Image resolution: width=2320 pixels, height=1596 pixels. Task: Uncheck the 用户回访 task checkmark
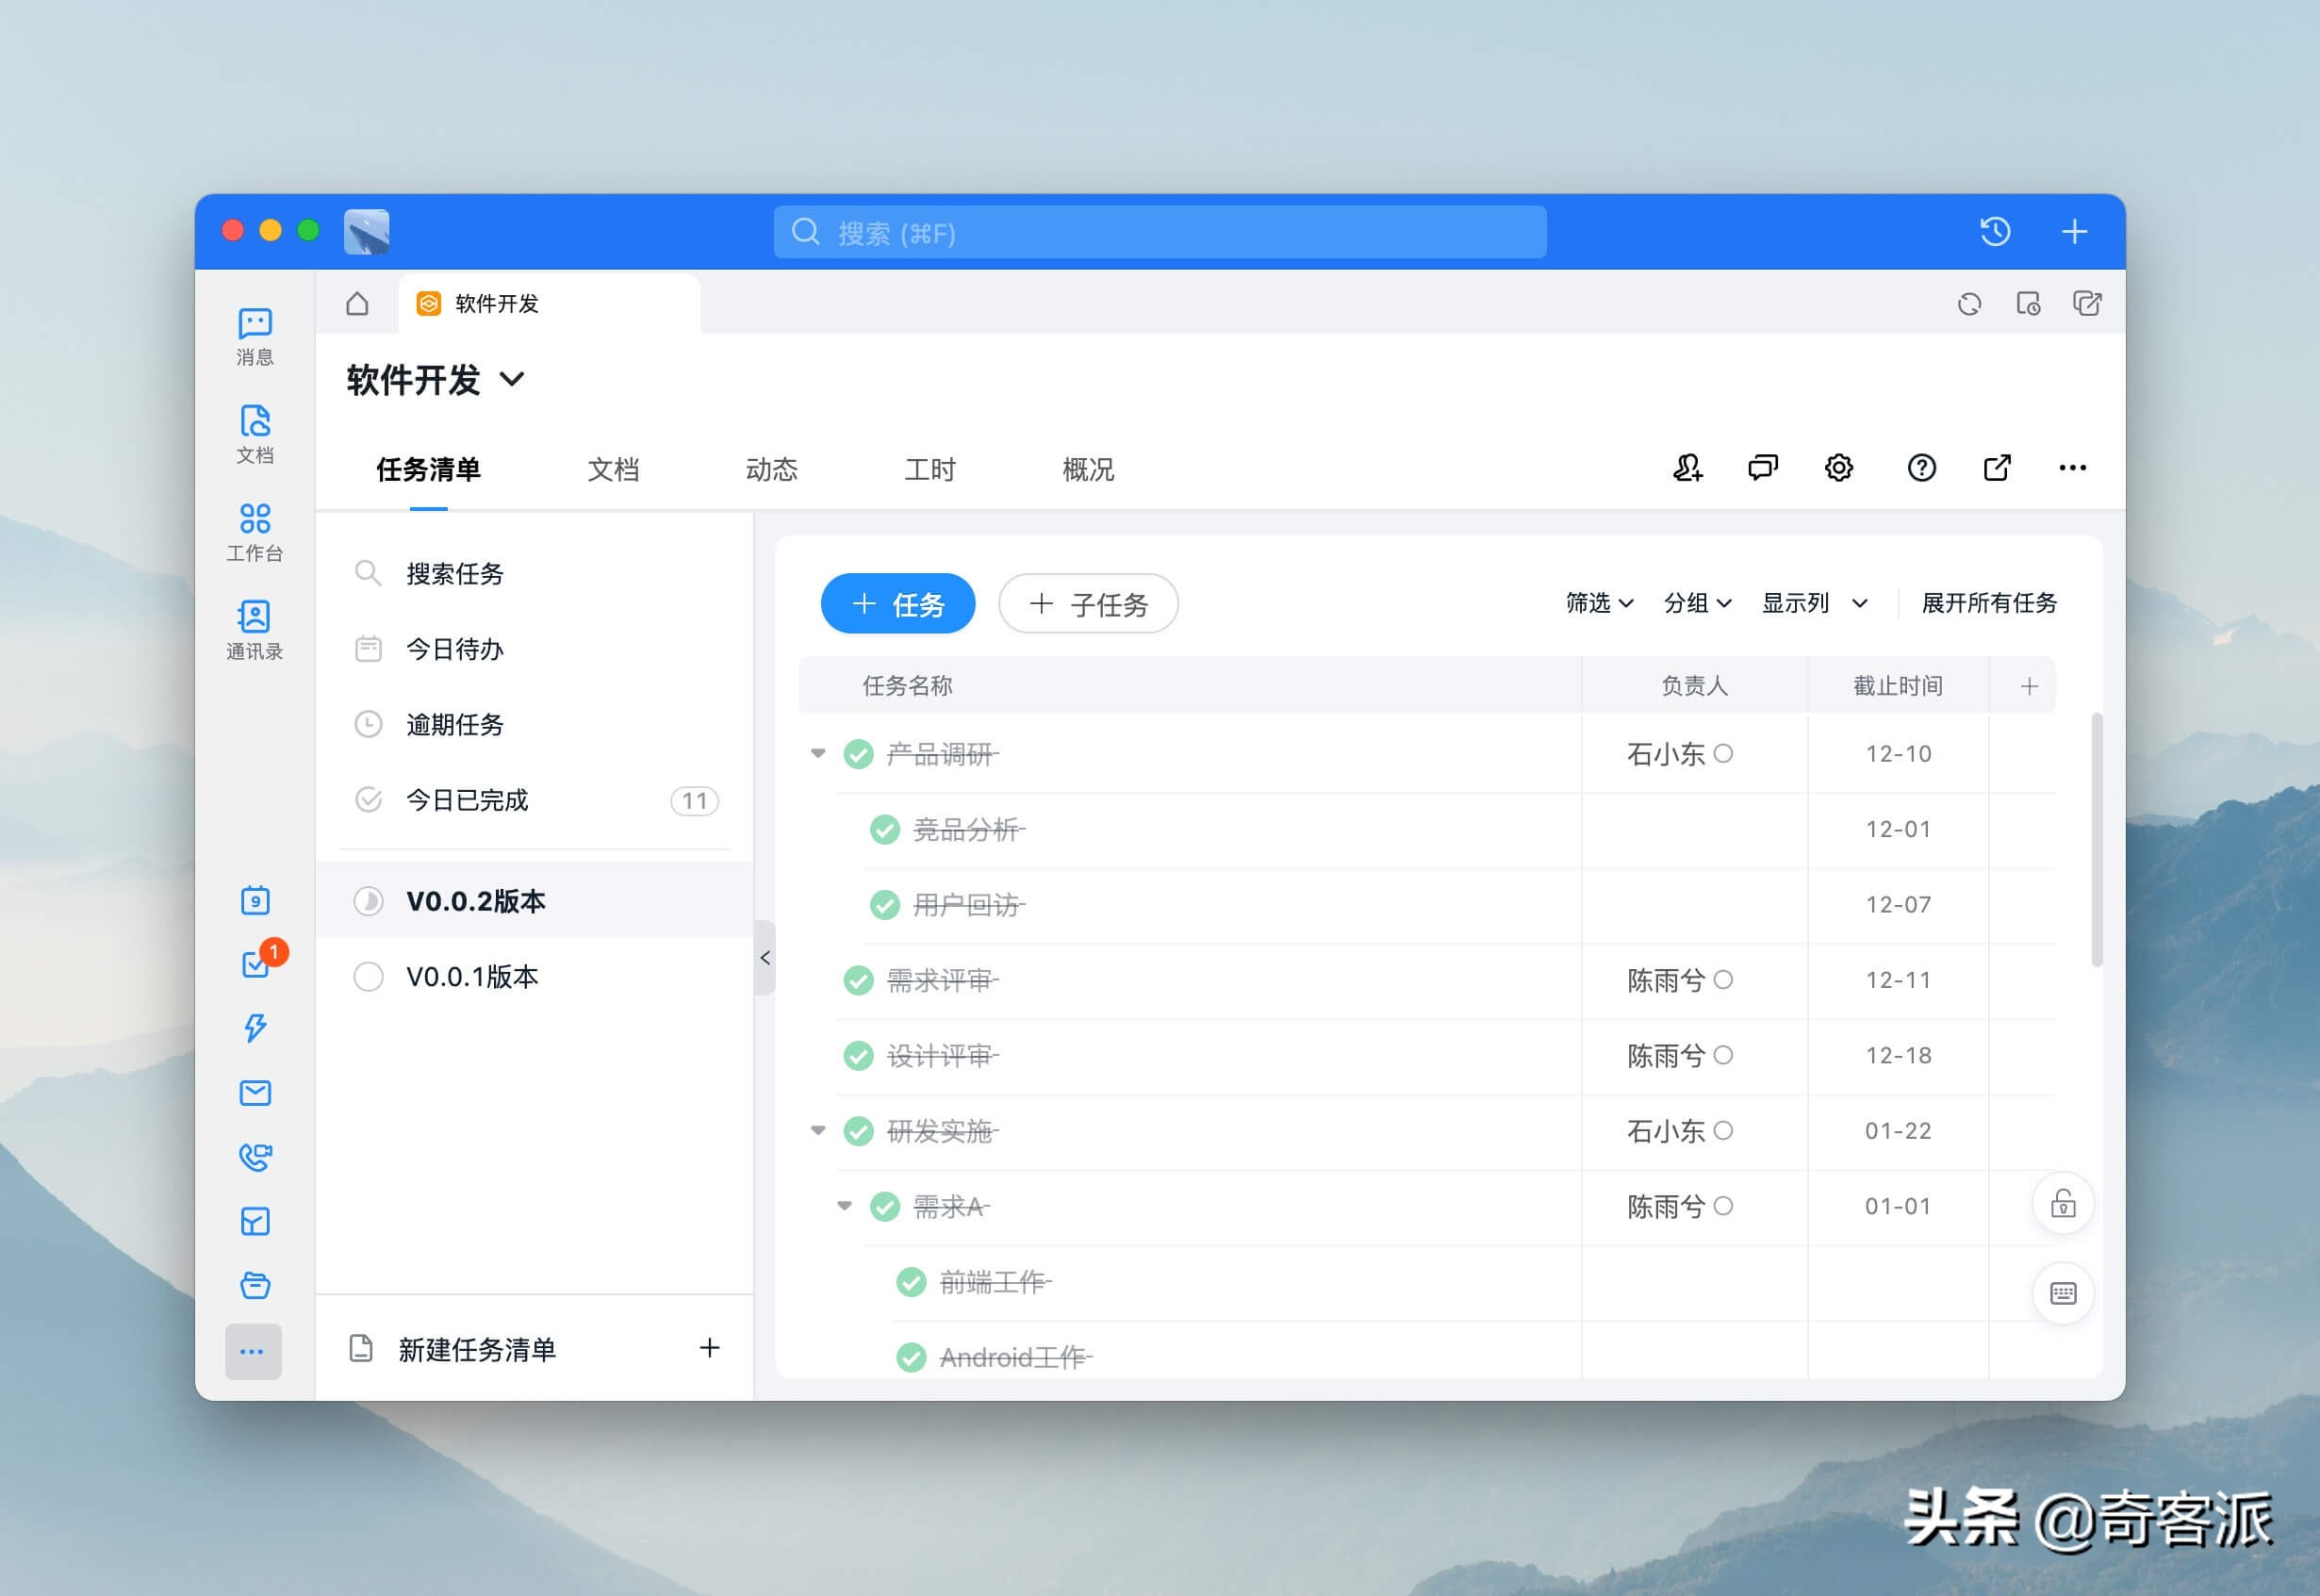click(884, 904)
